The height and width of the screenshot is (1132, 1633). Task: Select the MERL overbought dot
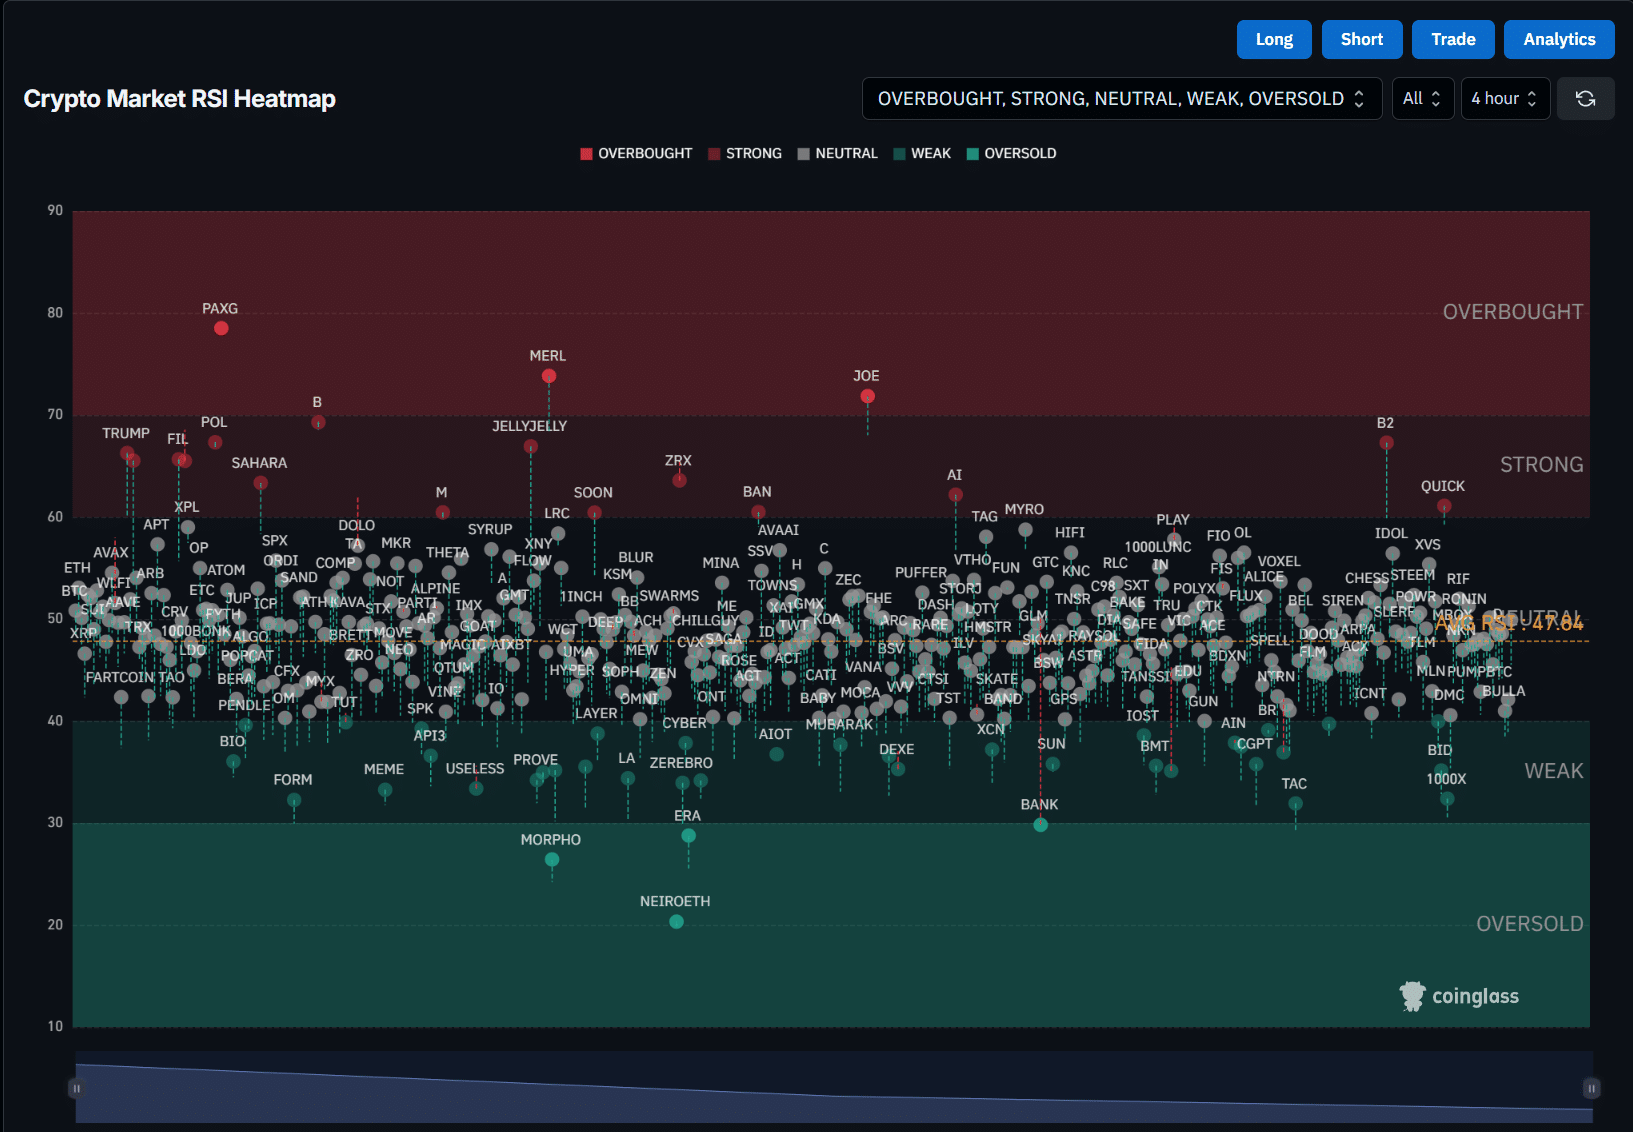click(549, 376)
